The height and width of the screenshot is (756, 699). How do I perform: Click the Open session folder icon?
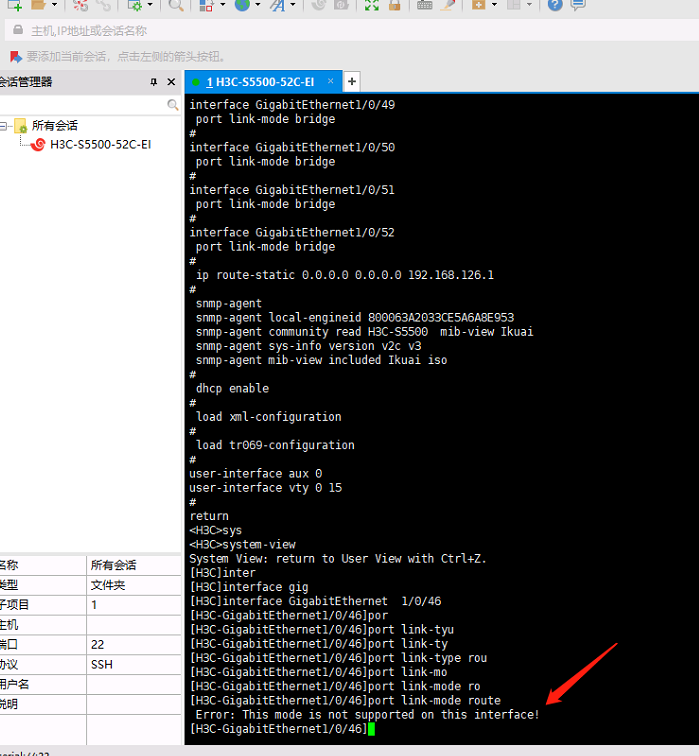click(38, 5)
